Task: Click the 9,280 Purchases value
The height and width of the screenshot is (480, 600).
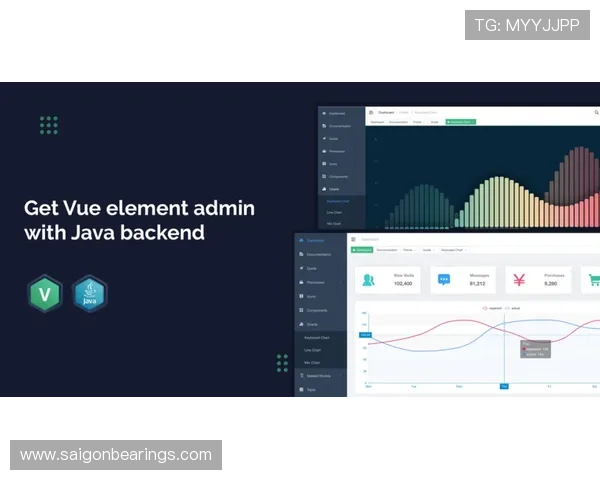Action: [x=551, y=284]
